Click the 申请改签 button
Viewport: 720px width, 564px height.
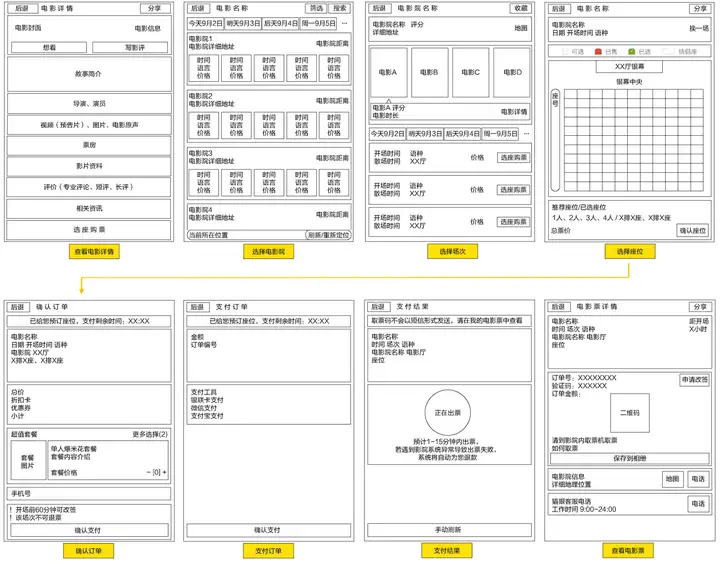[695, 380]
